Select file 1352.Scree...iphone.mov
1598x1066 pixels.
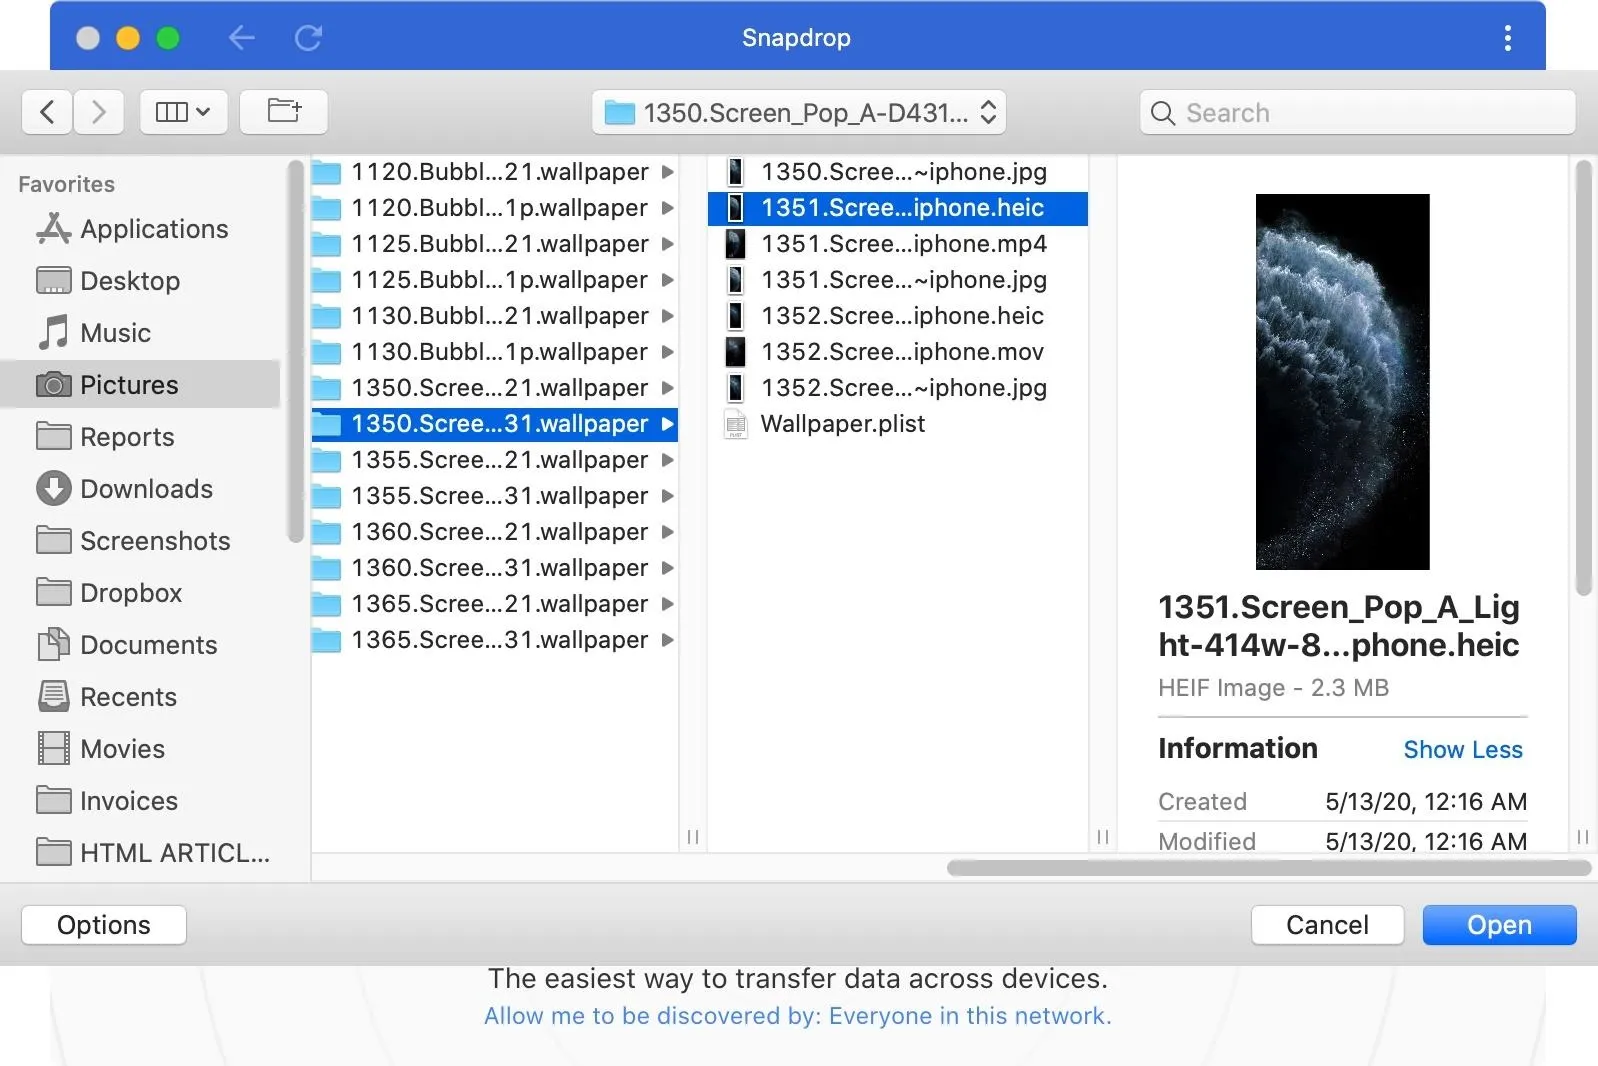[898, 352]
